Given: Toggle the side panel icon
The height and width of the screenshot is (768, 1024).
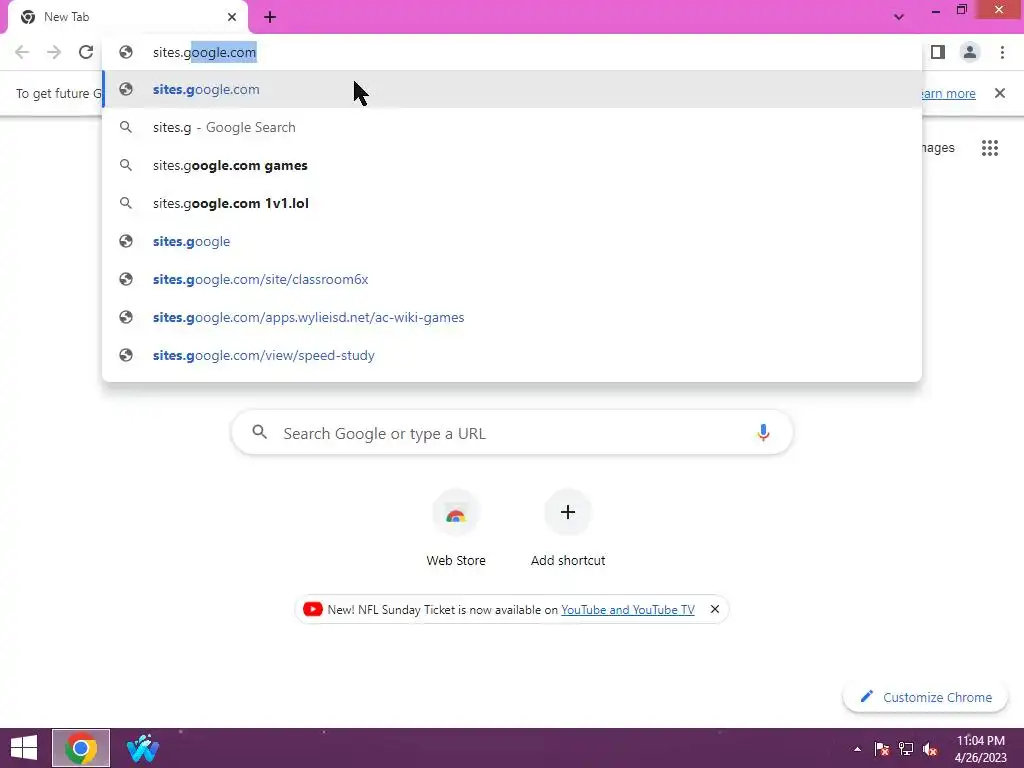Looking at the screenshot, I should (x=938, y=52).
